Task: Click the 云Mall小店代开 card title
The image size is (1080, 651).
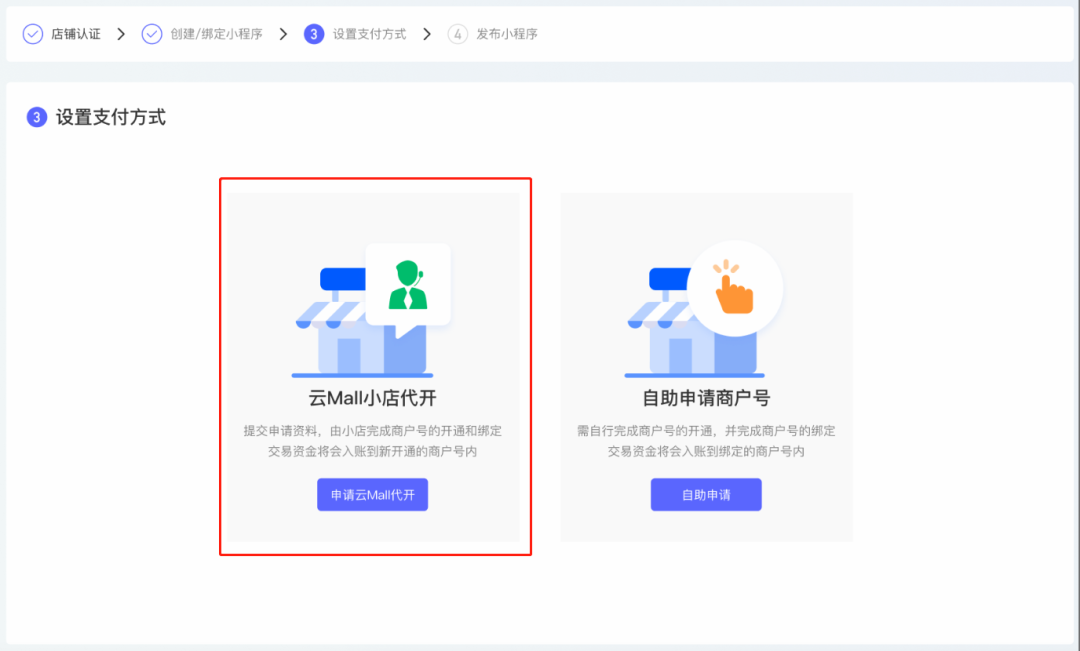Action: pyautogui.click(x=372, y=398)
